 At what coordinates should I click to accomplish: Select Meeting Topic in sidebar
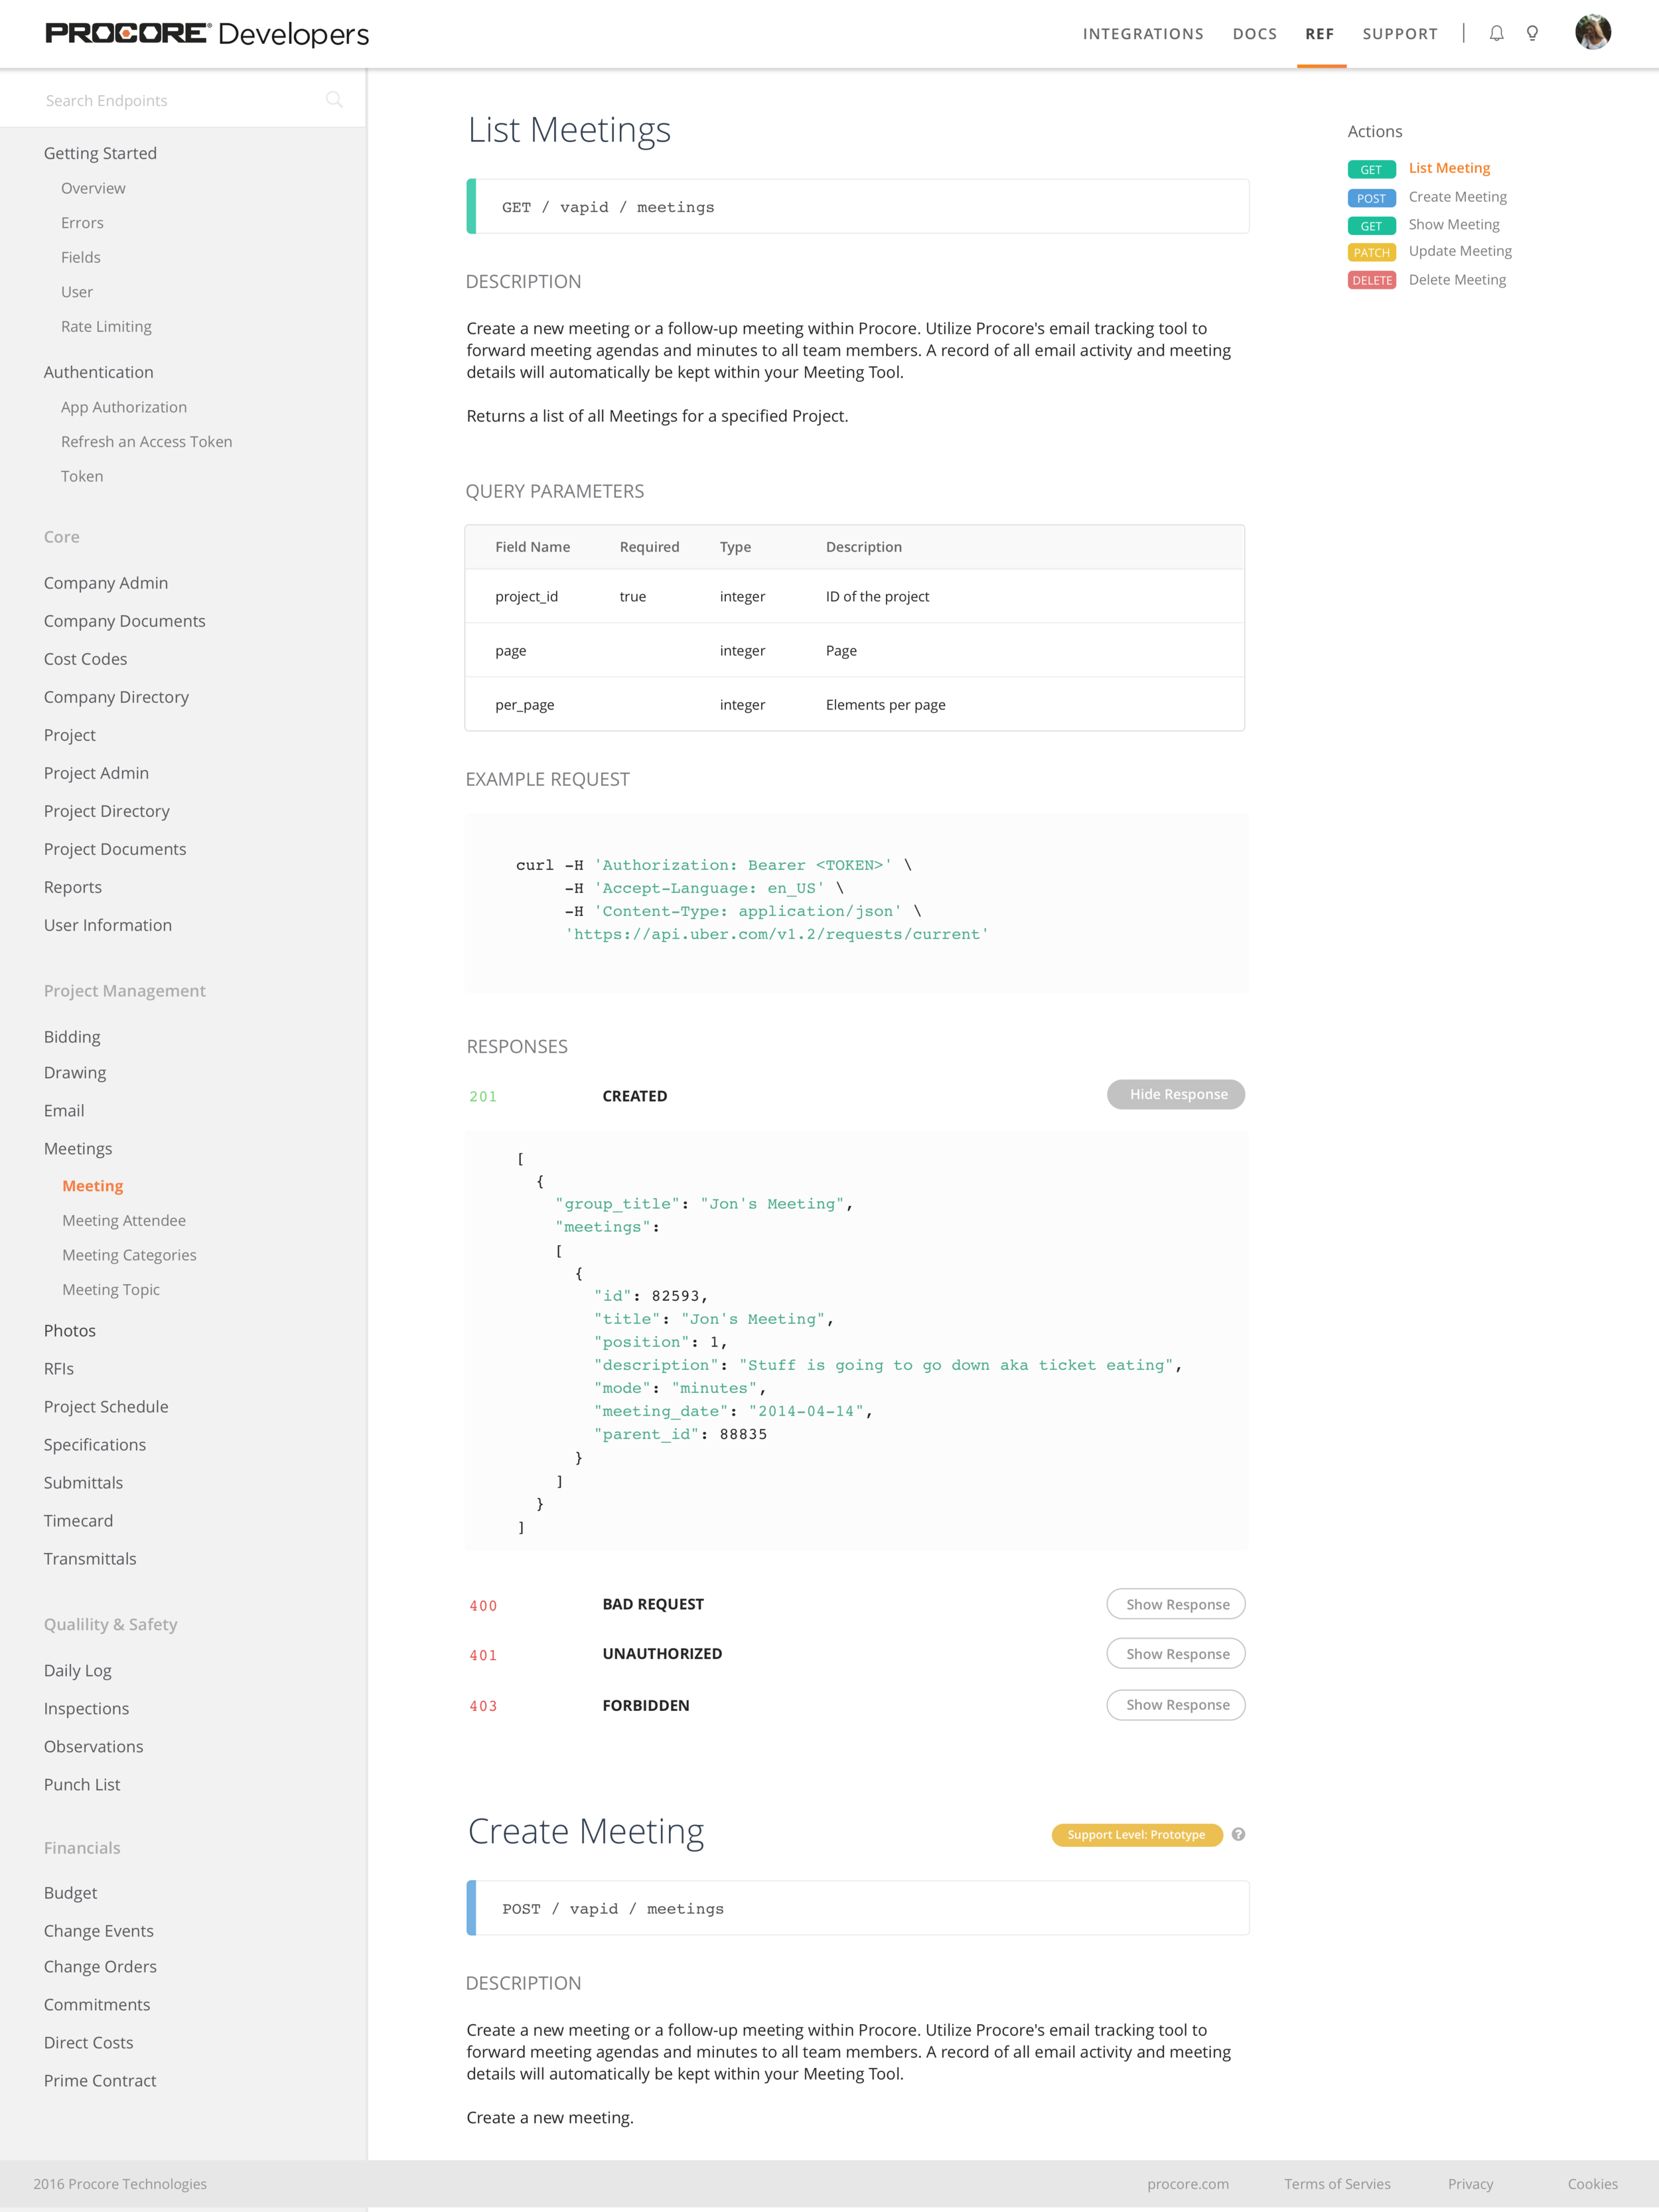tap(111, 1290)
